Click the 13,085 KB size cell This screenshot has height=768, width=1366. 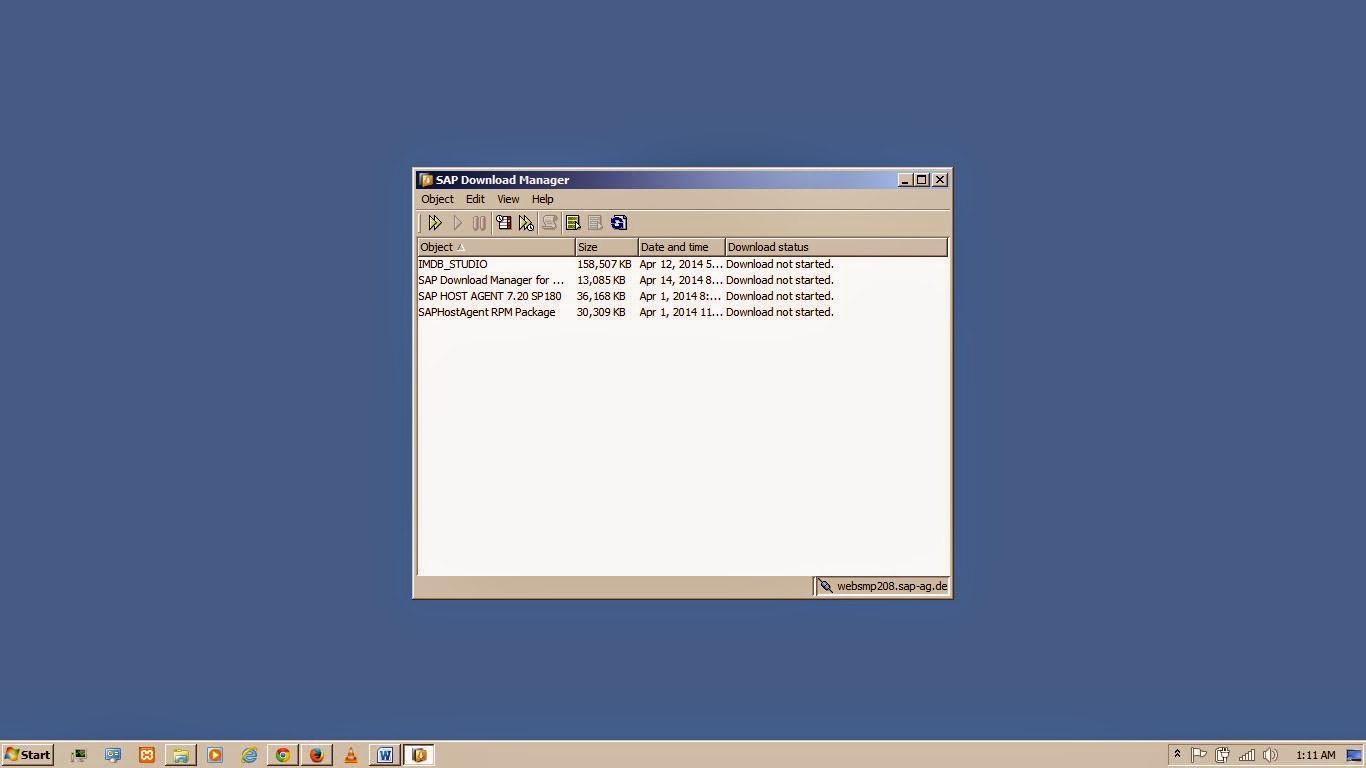pyautogui.click(x=601, y=280)
